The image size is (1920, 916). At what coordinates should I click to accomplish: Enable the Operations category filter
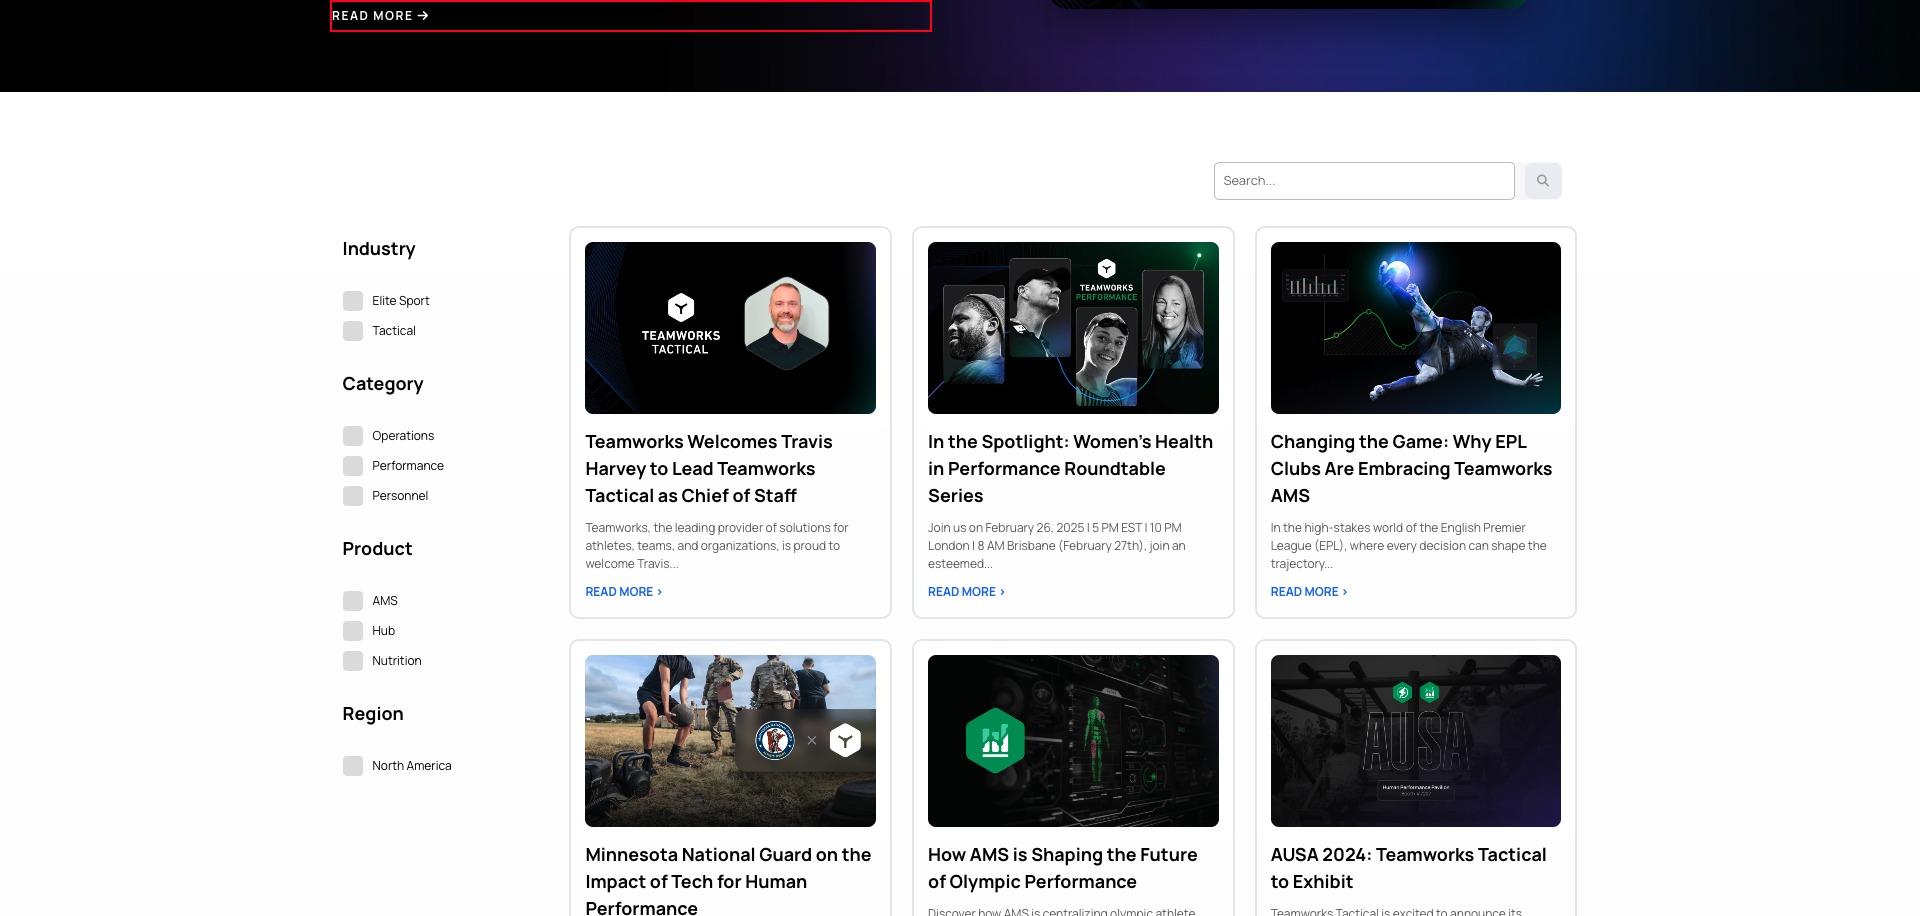click(x=353, y=435)
